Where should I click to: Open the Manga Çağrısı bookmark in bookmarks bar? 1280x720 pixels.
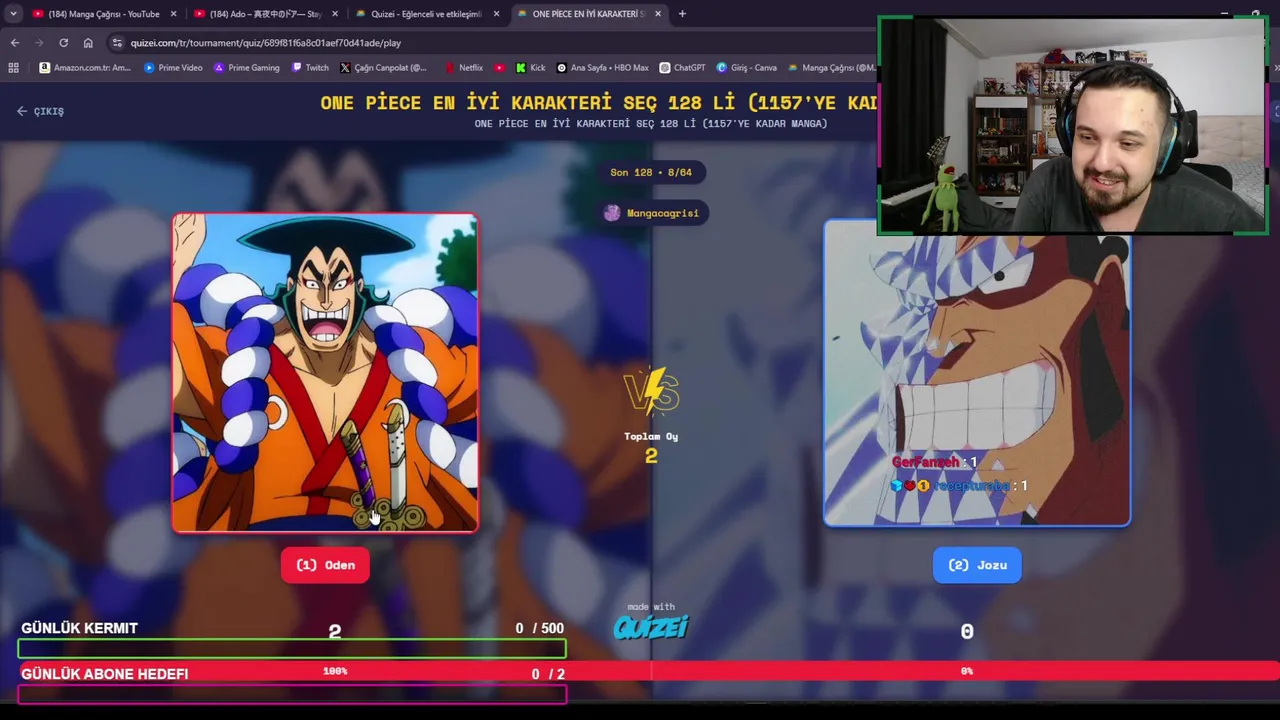832,68
